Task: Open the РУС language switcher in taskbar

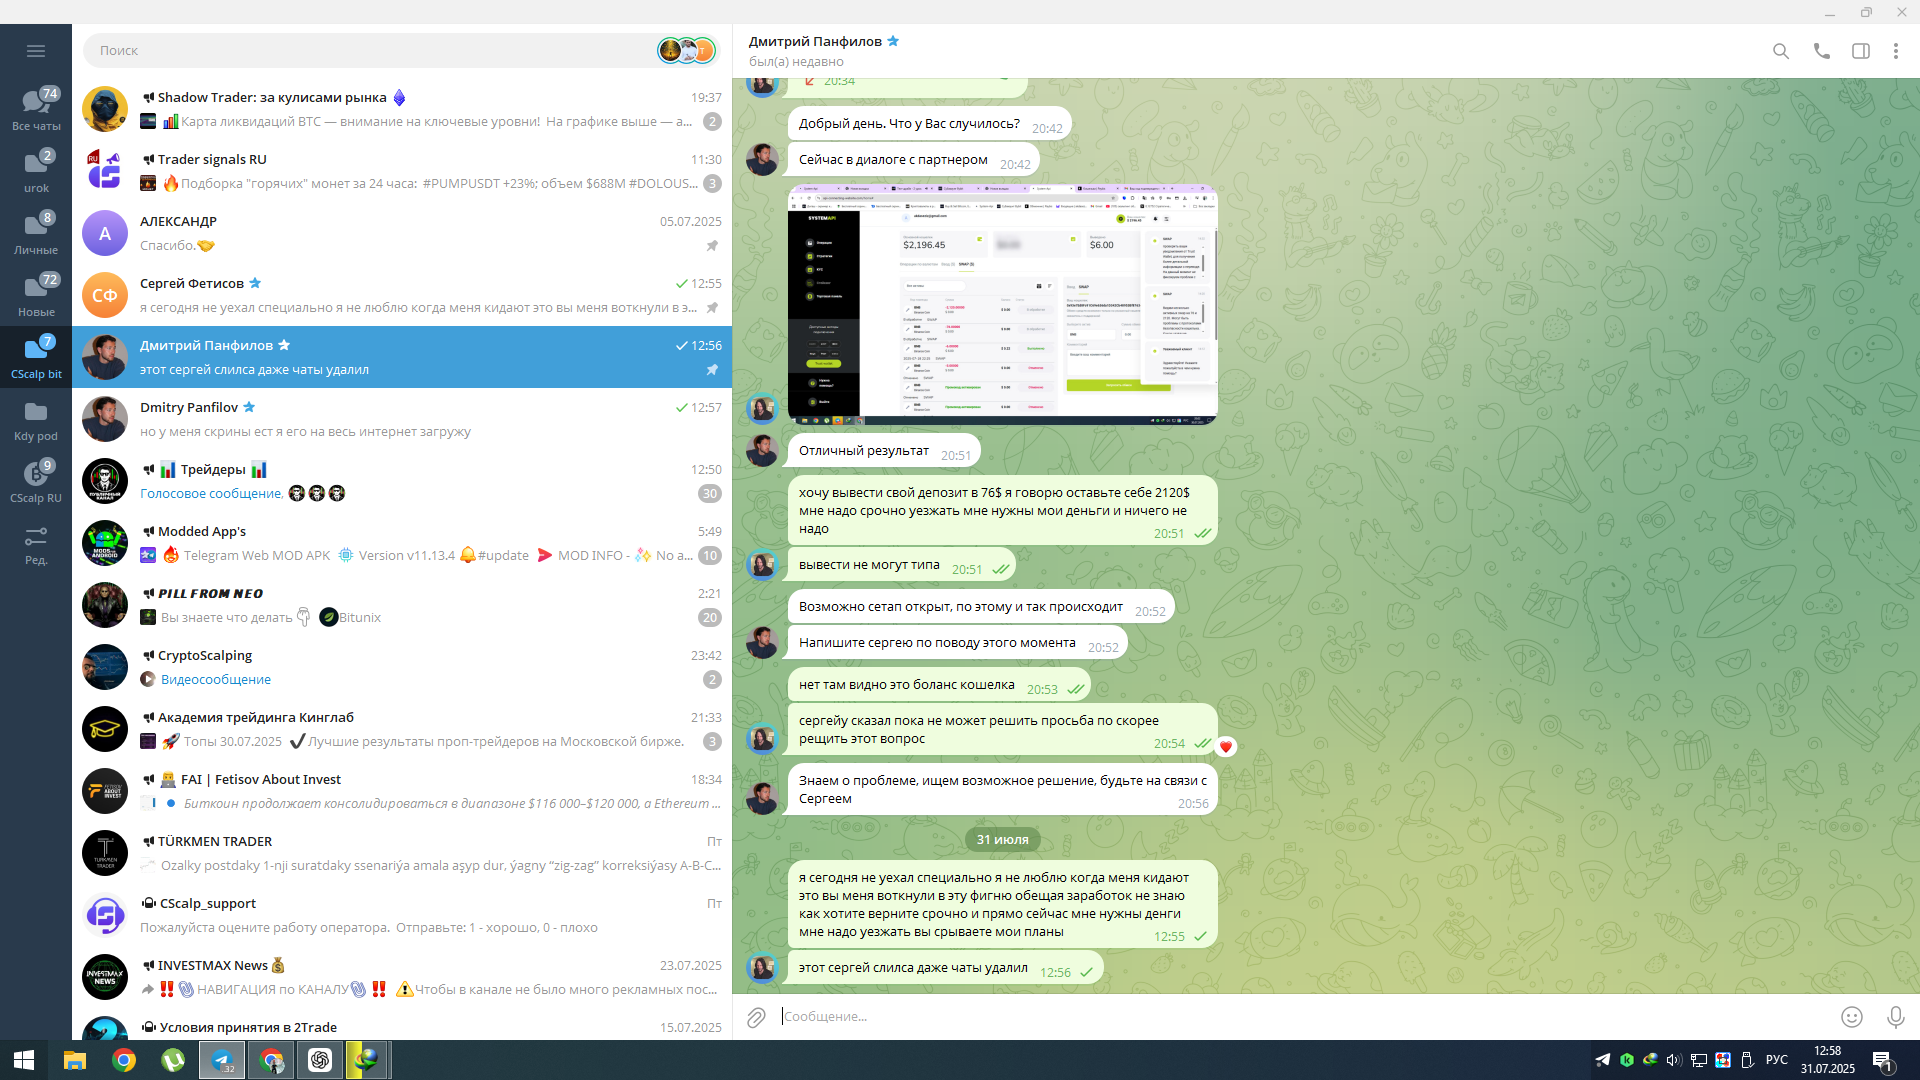Action: coord(1776,1060)
